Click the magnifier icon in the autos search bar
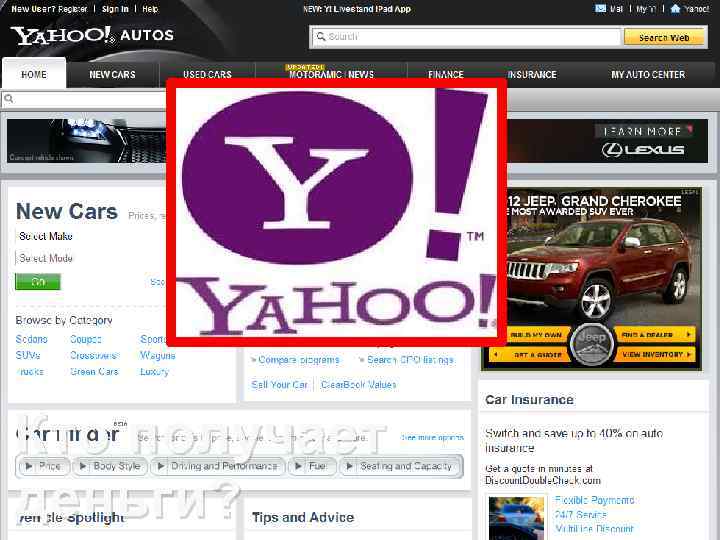 click(x=9, y=98)
